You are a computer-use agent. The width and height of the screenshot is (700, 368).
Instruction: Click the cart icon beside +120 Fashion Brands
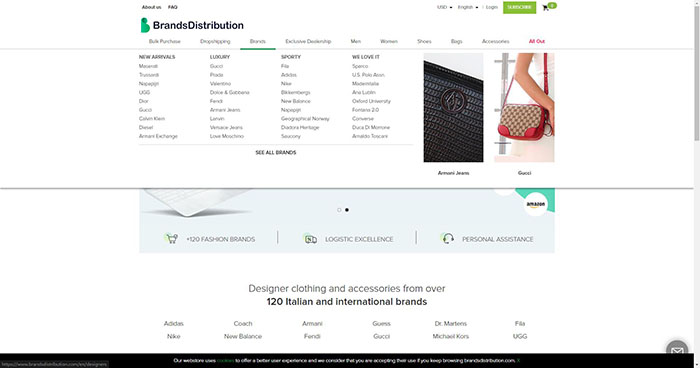coord(171,238)
